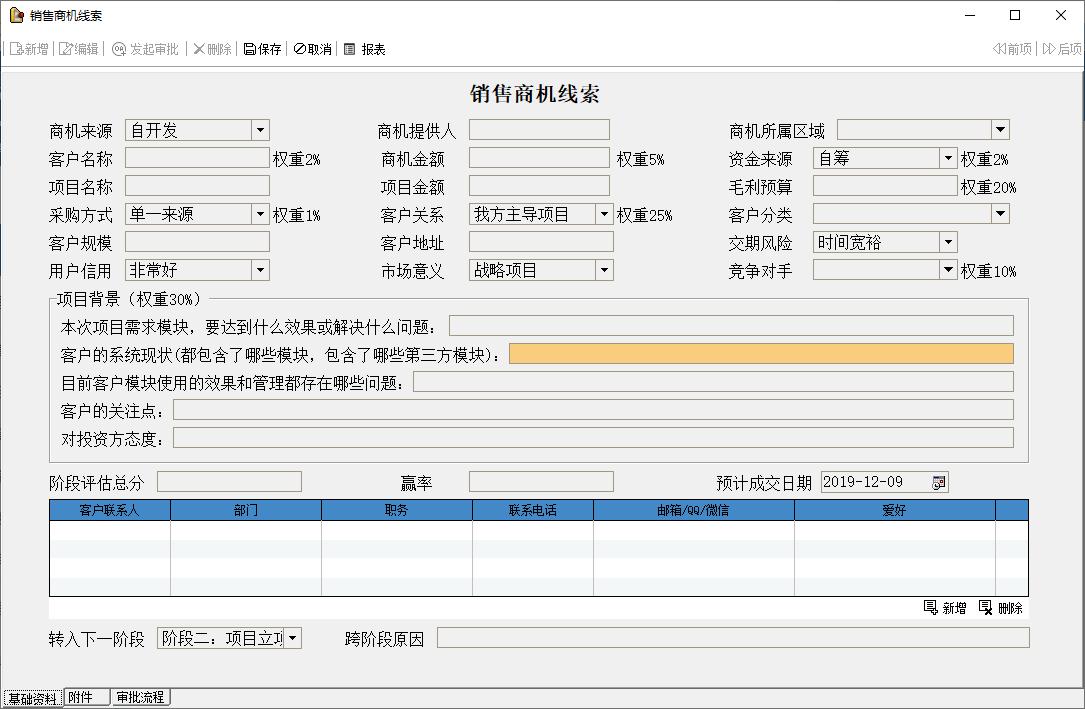1085x709 pixels.
Task: Click the 保存 (Save) toolbar icon
Action: 250,49
